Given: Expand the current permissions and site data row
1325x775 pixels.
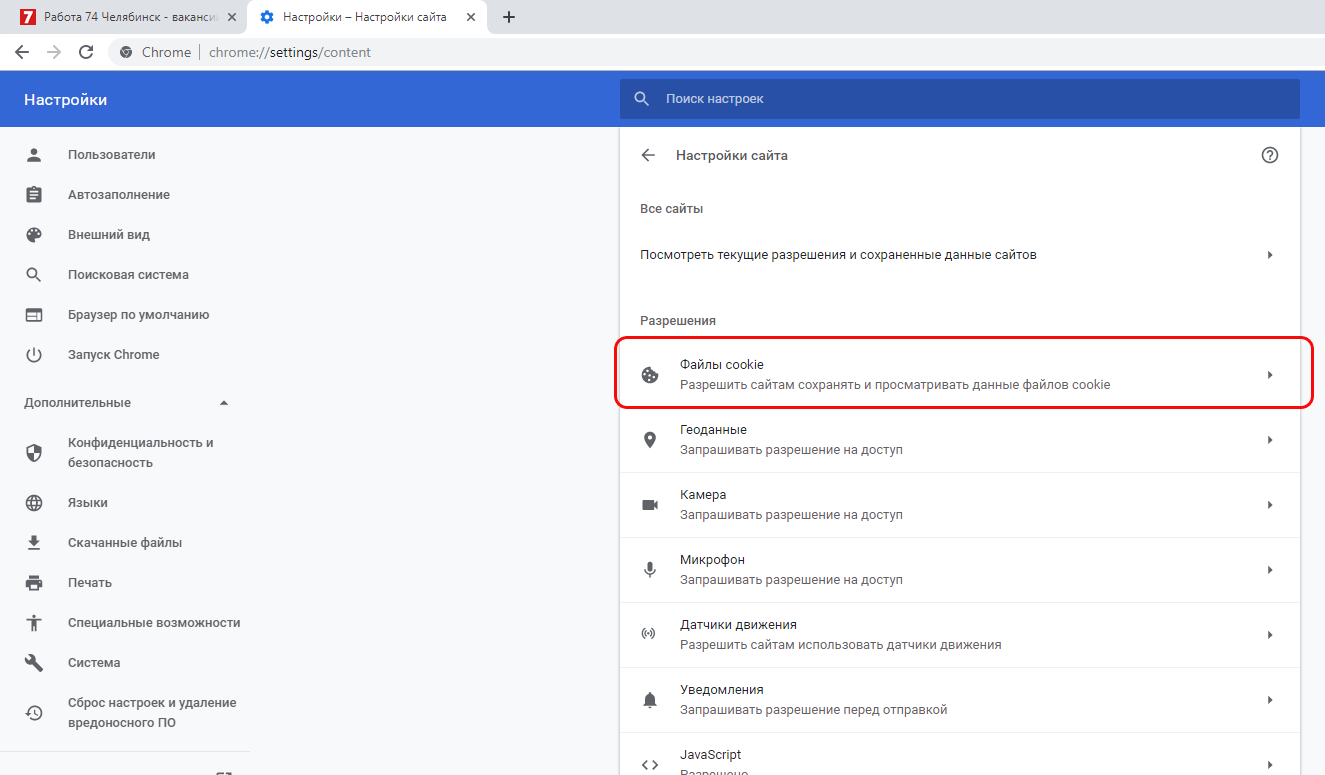Looking at the screenshot, I should tap(1270, 255).
